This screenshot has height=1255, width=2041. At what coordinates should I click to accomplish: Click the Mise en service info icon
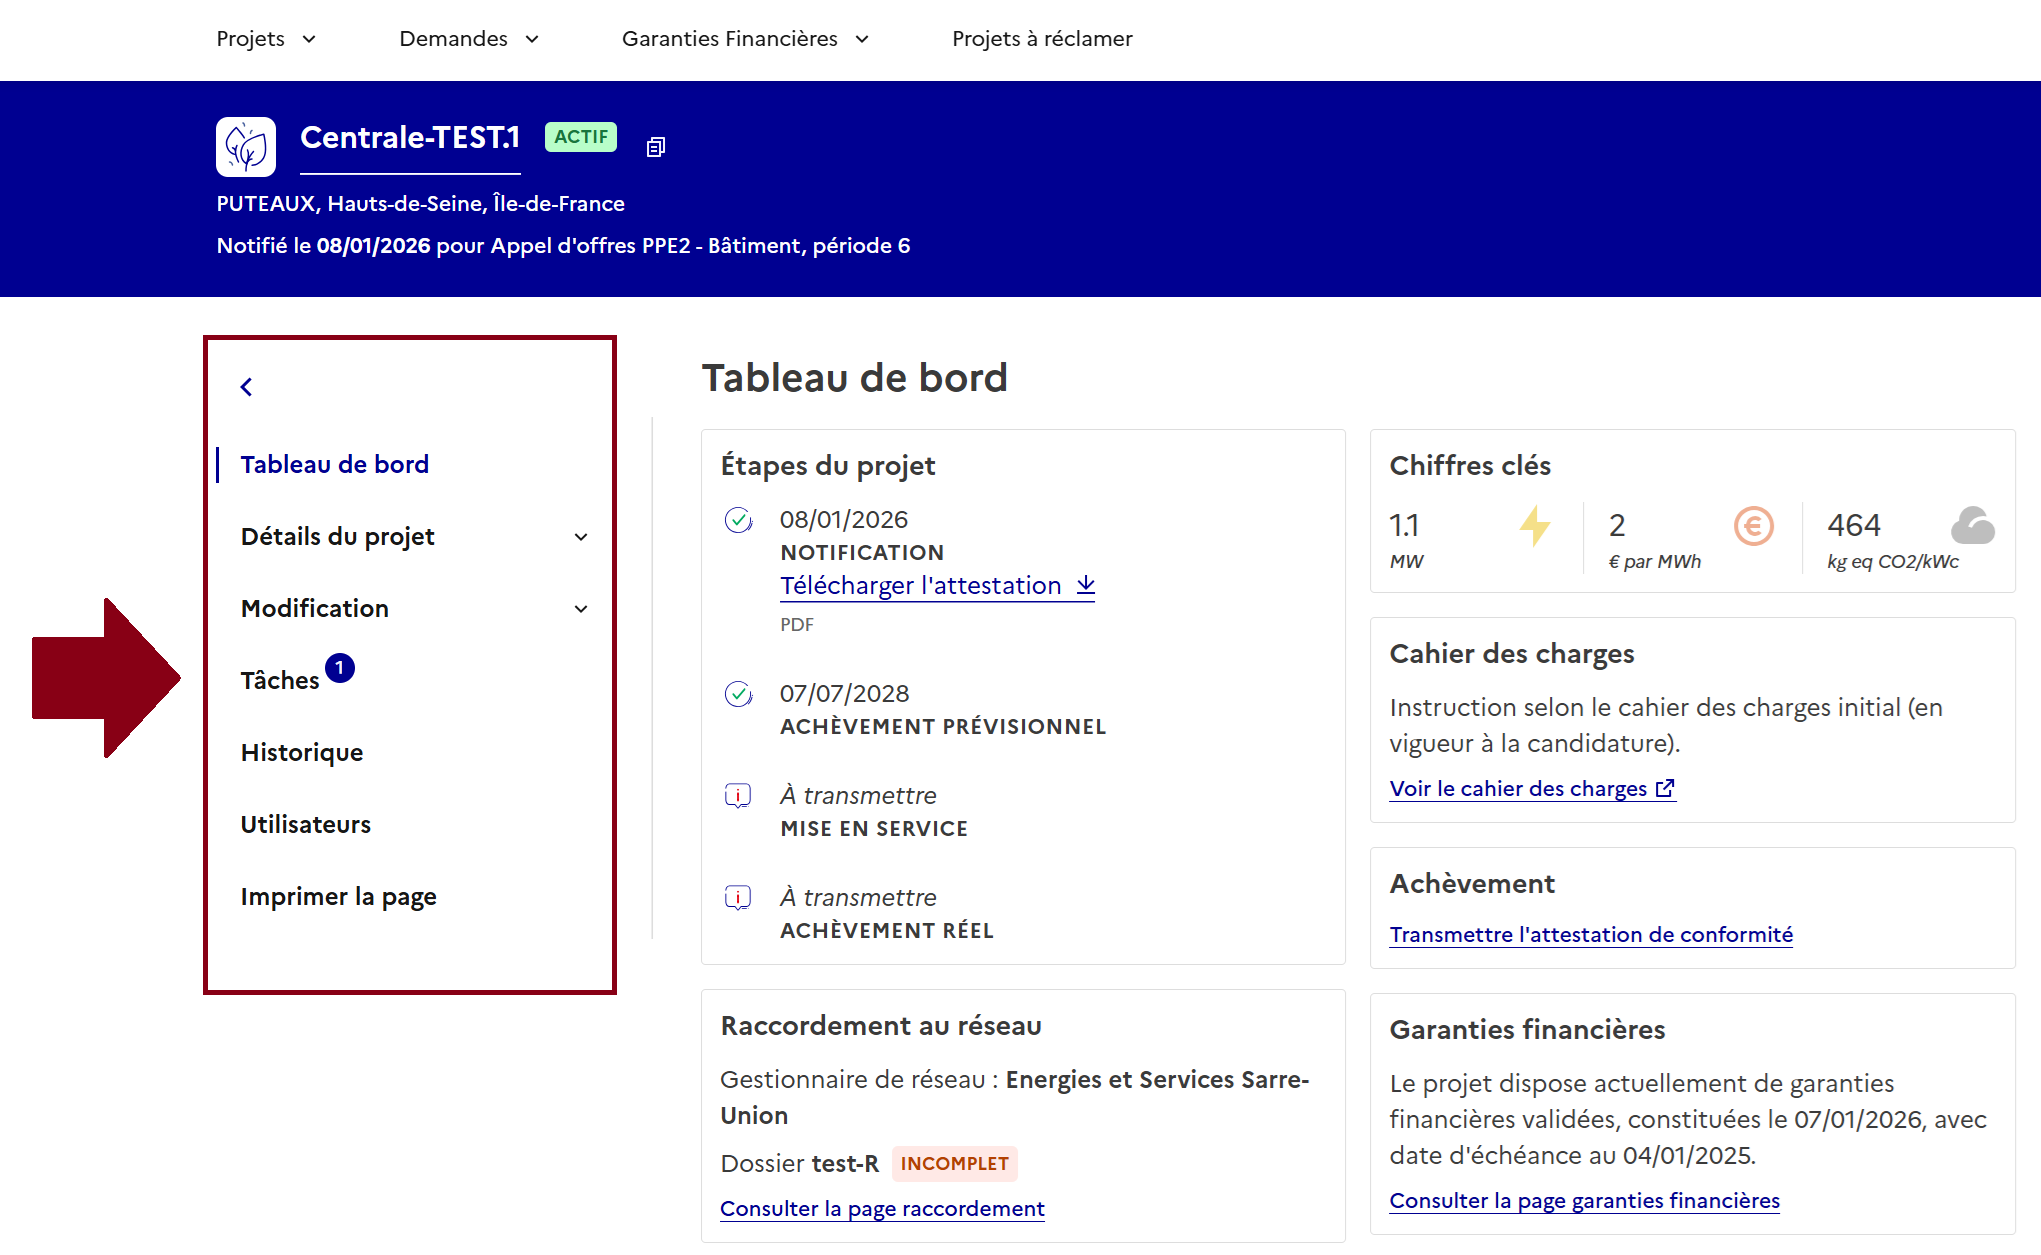pos(738,796)
